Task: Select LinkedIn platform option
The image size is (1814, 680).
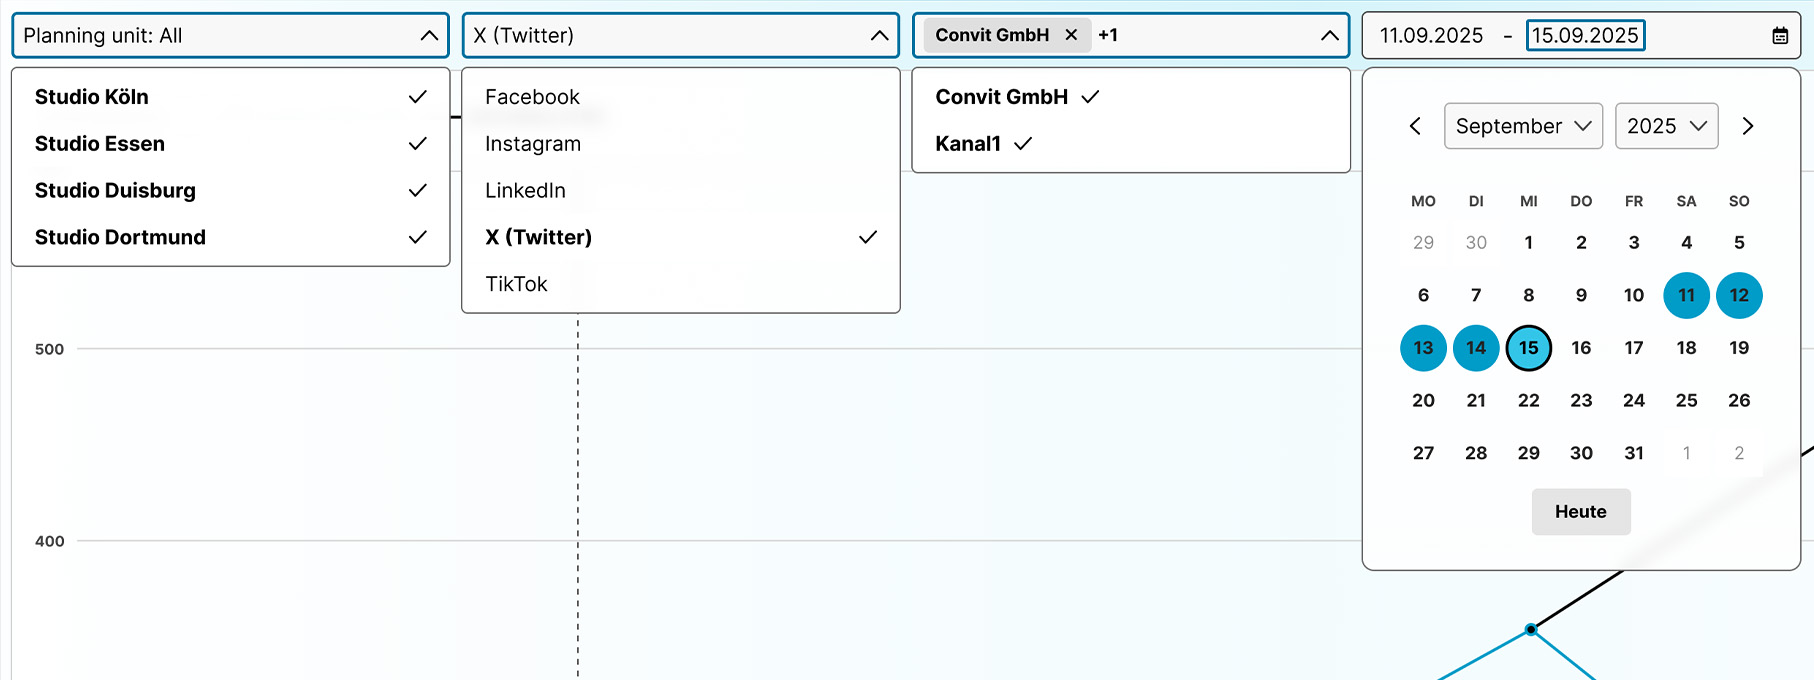Action: coord(525,190)
